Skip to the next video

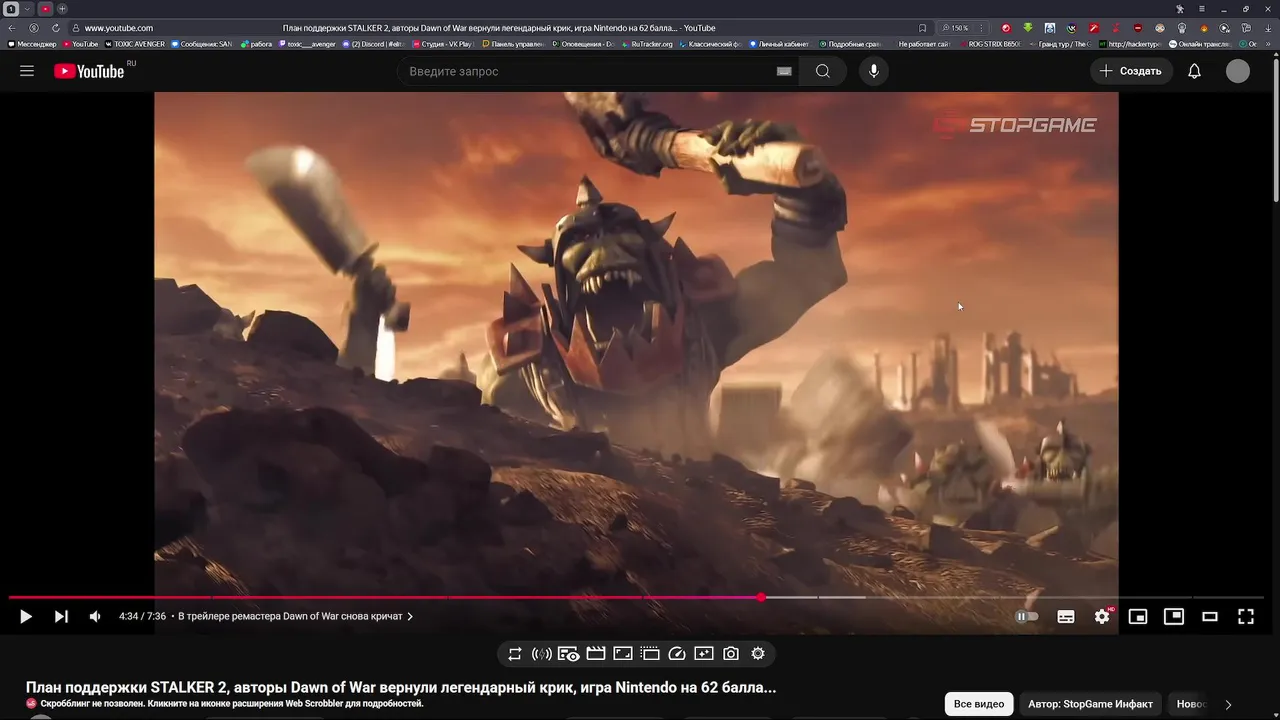point(61,617)
